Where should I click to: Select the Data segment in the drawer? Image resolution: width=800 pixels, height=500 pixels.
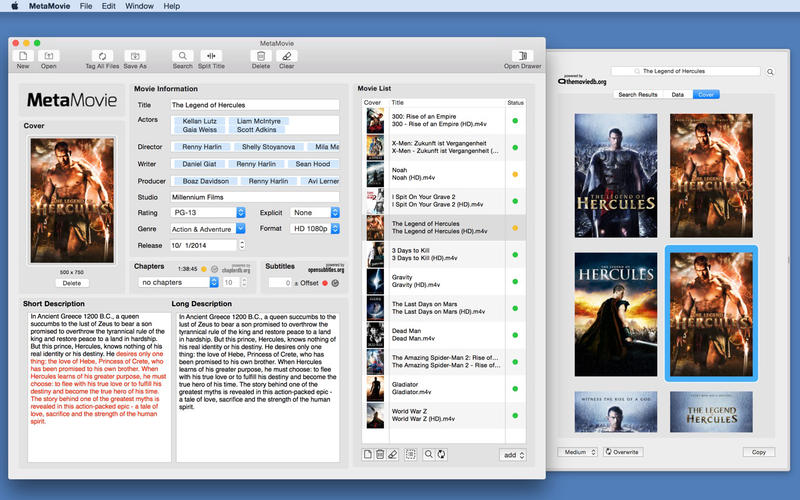(x=677, y=95)
